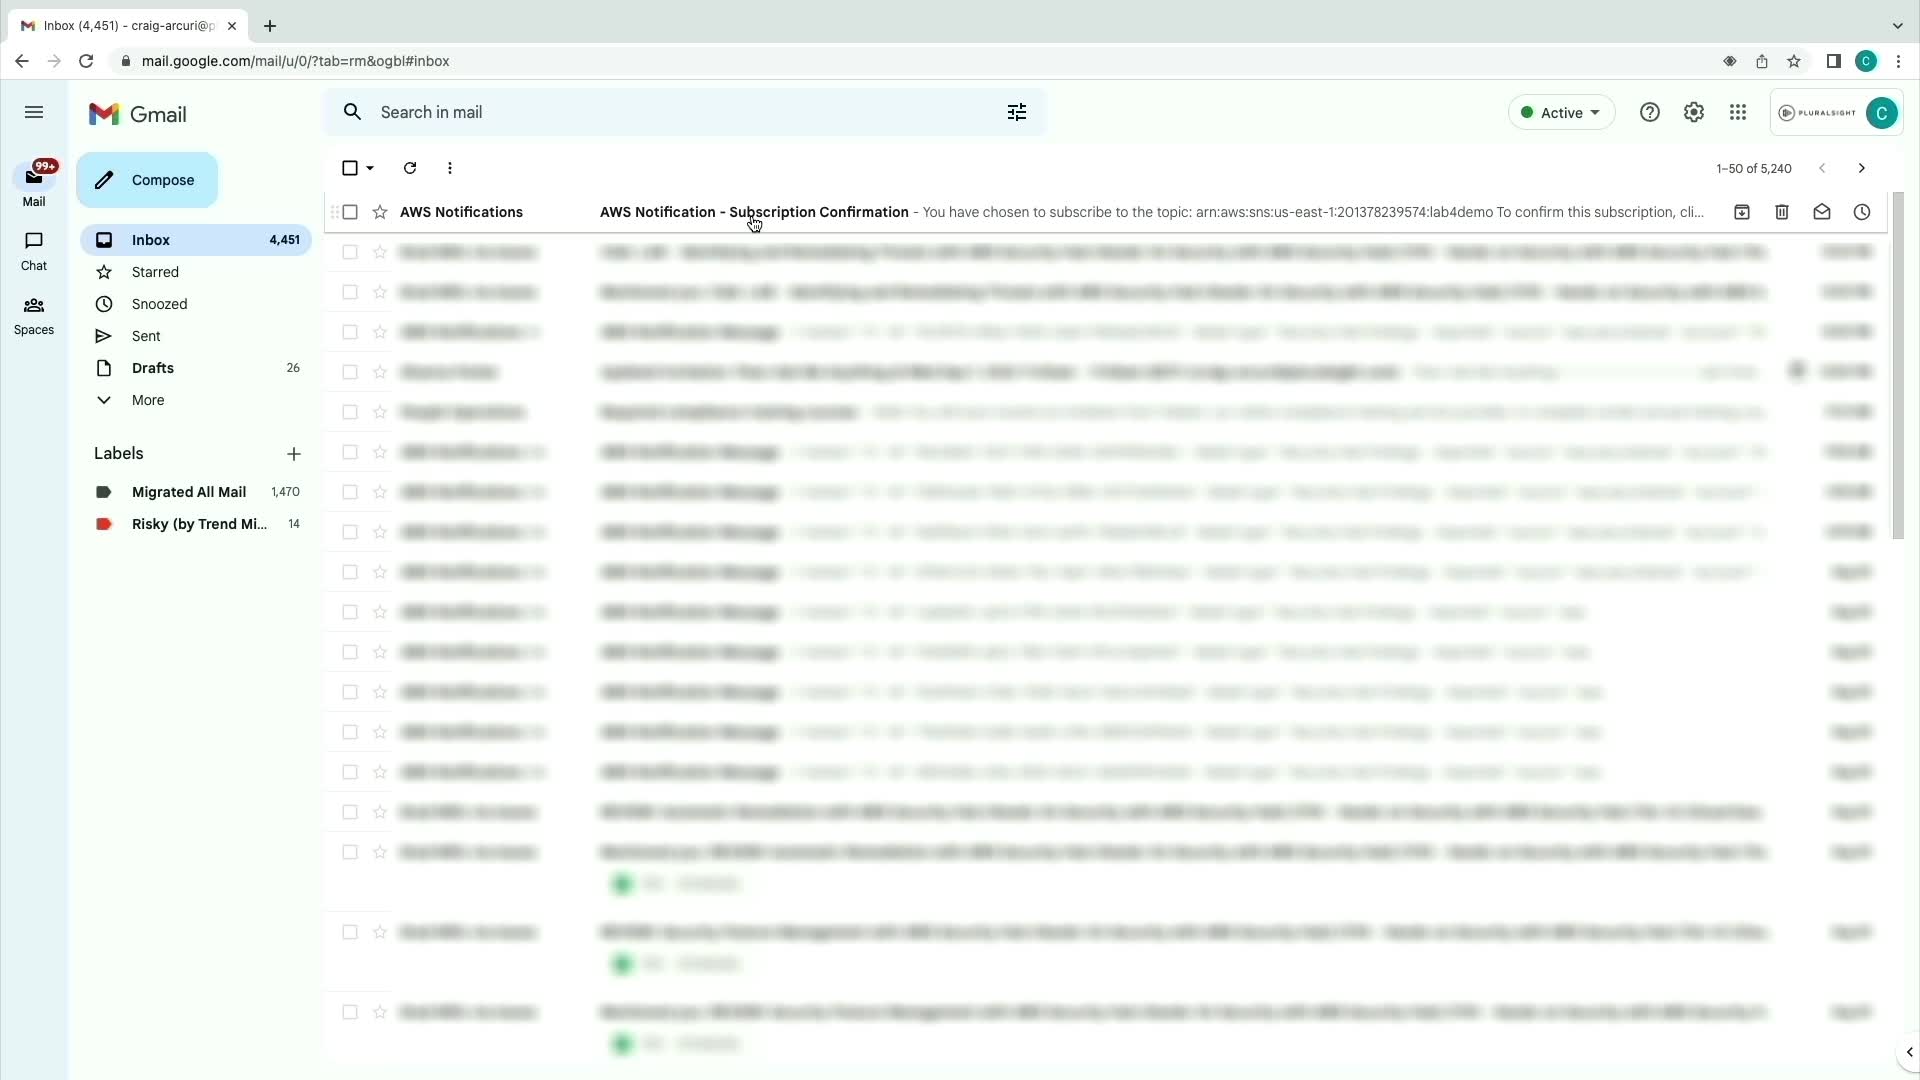Refresh the inbox
Viewport: 1920px width, 1080px height.
tap(410, 168)
